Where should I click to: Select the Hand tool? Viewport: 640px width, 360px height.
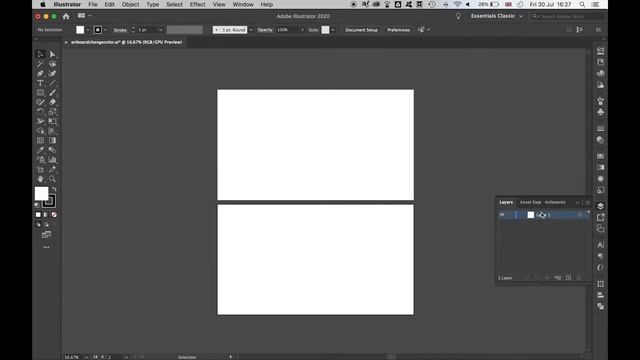[x=40, y=179]
